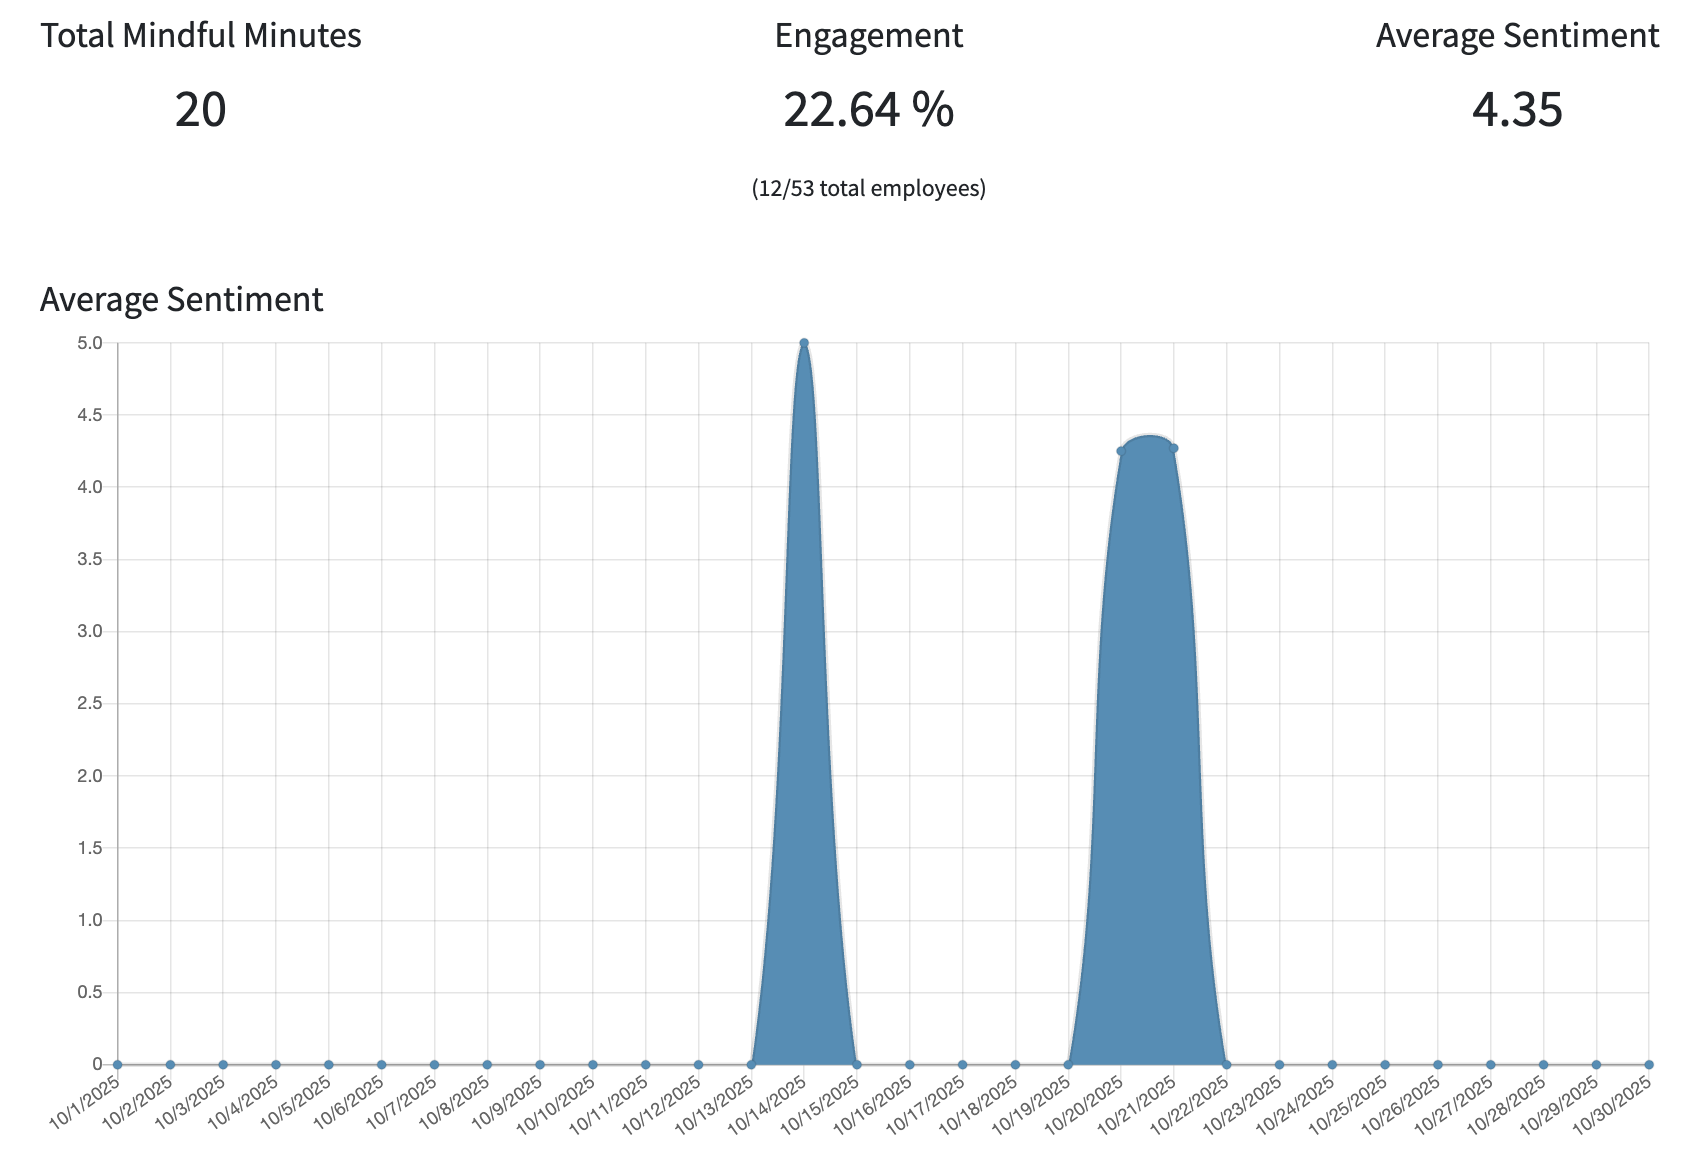Click the 10/20/2025 x-axis date label
This screenshot has height=1166, width=1692.
tap(1084, 1105)
